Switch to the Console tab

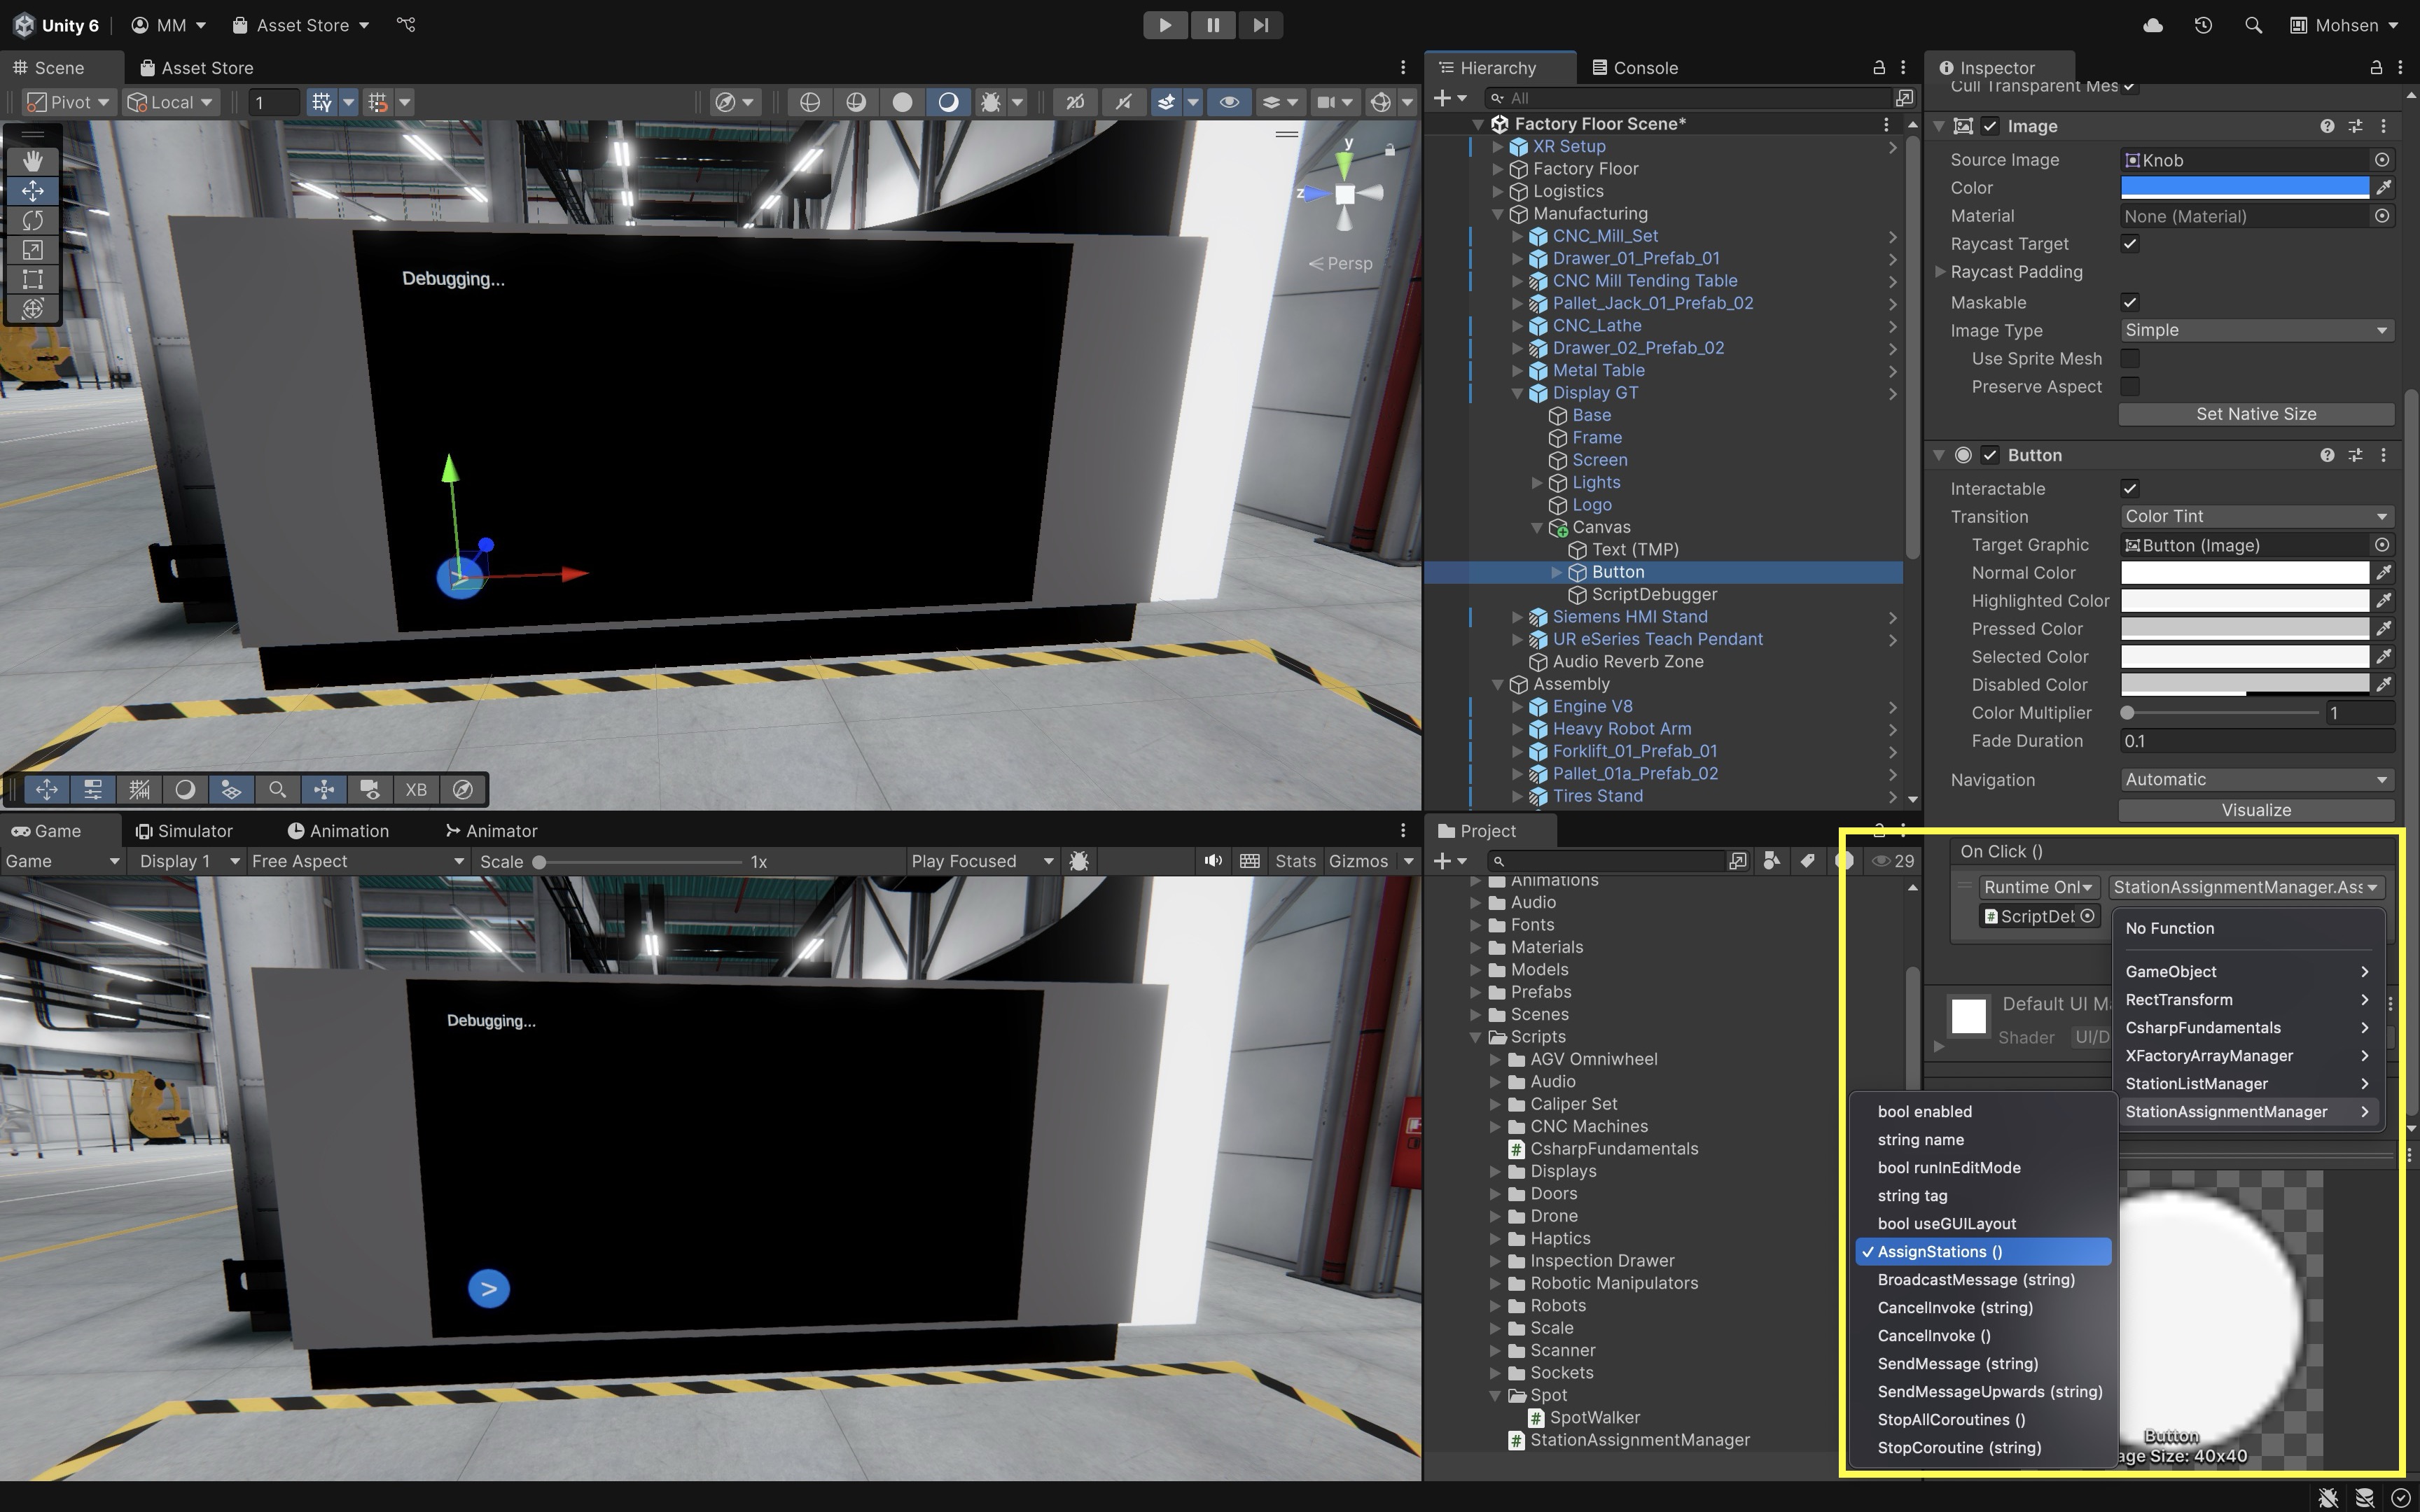1635,68
